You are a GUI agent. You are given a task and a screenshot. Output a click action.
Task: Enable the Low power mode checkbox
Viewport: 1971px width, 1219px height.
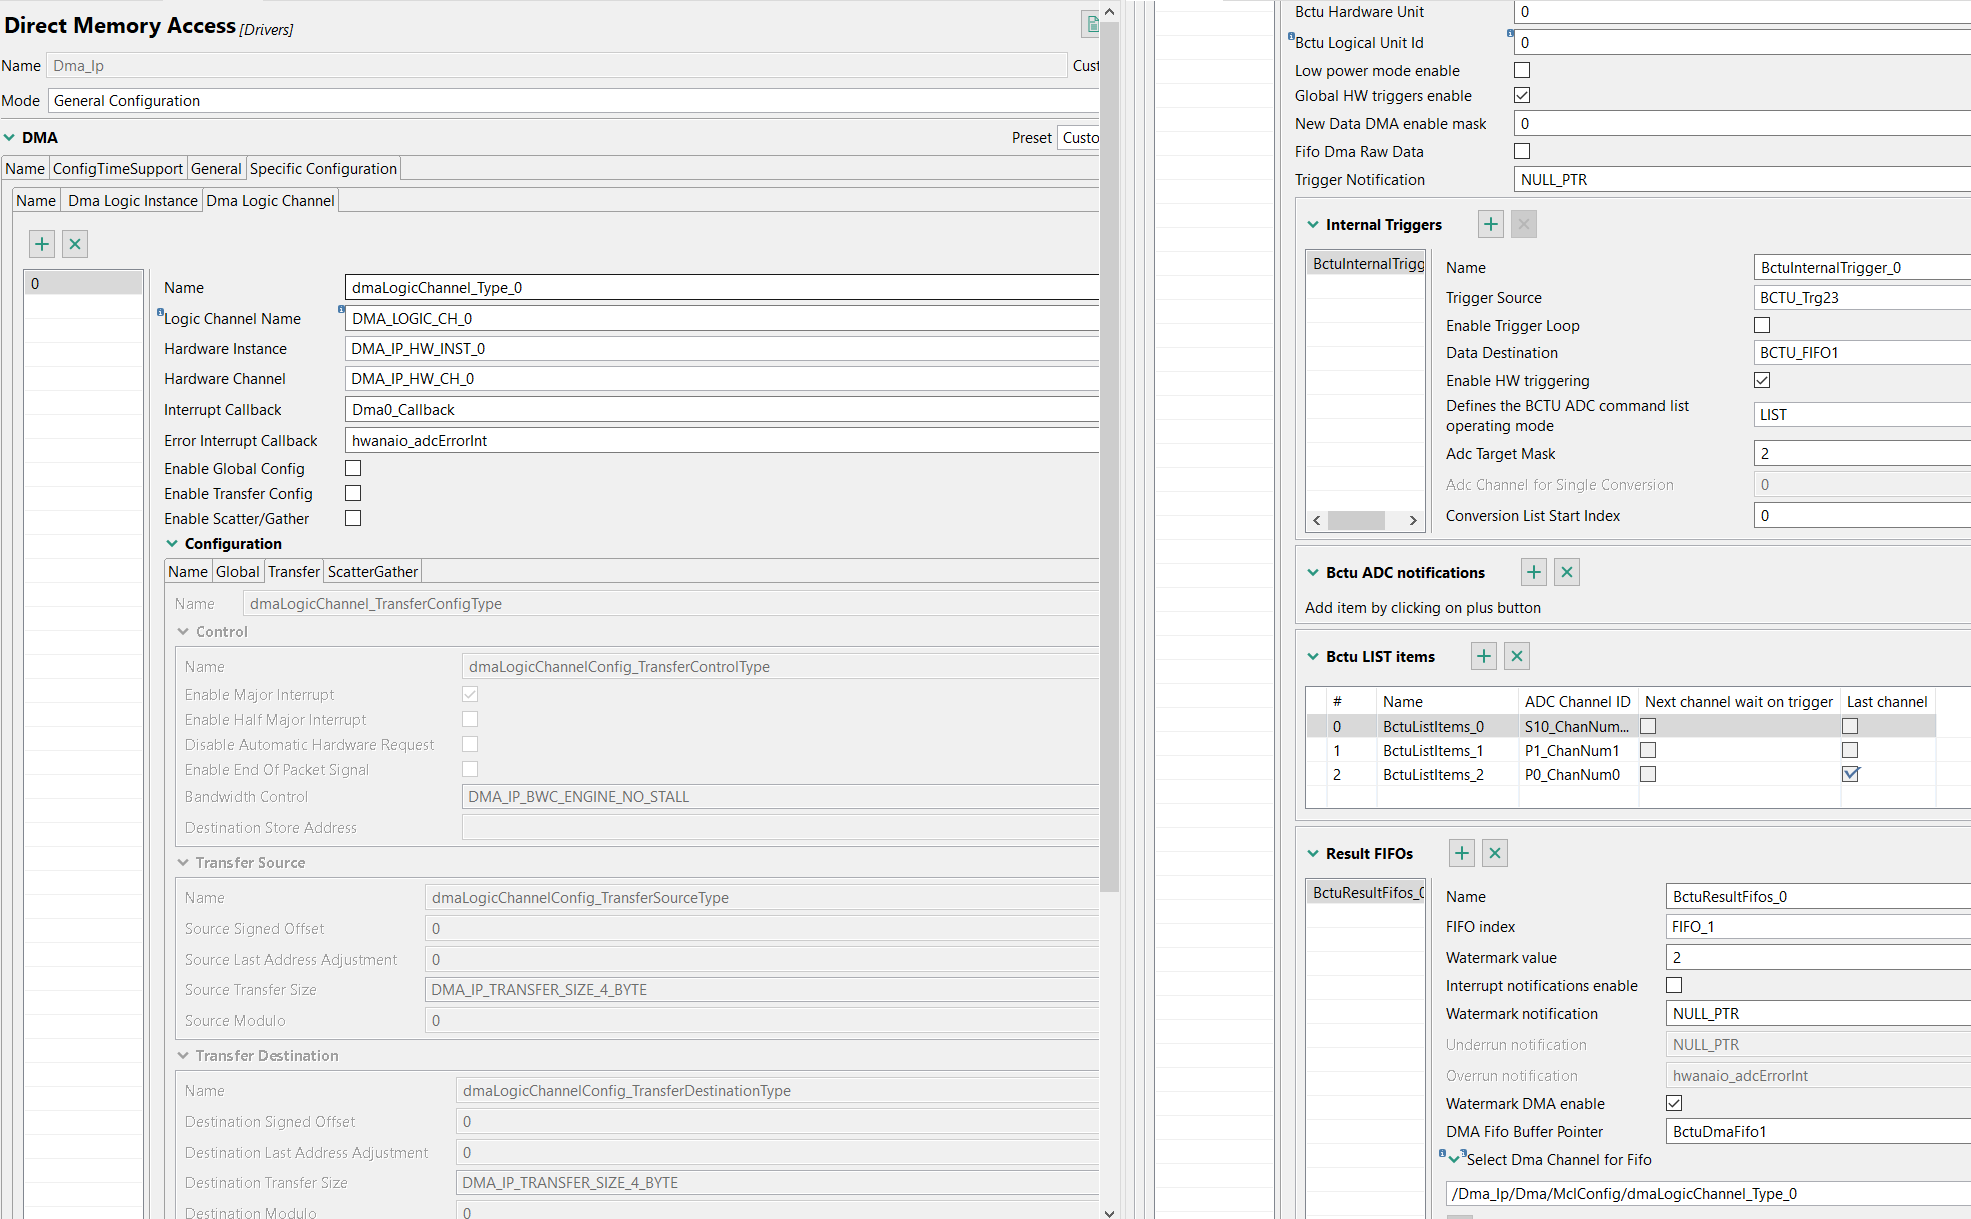[1522, 70]
